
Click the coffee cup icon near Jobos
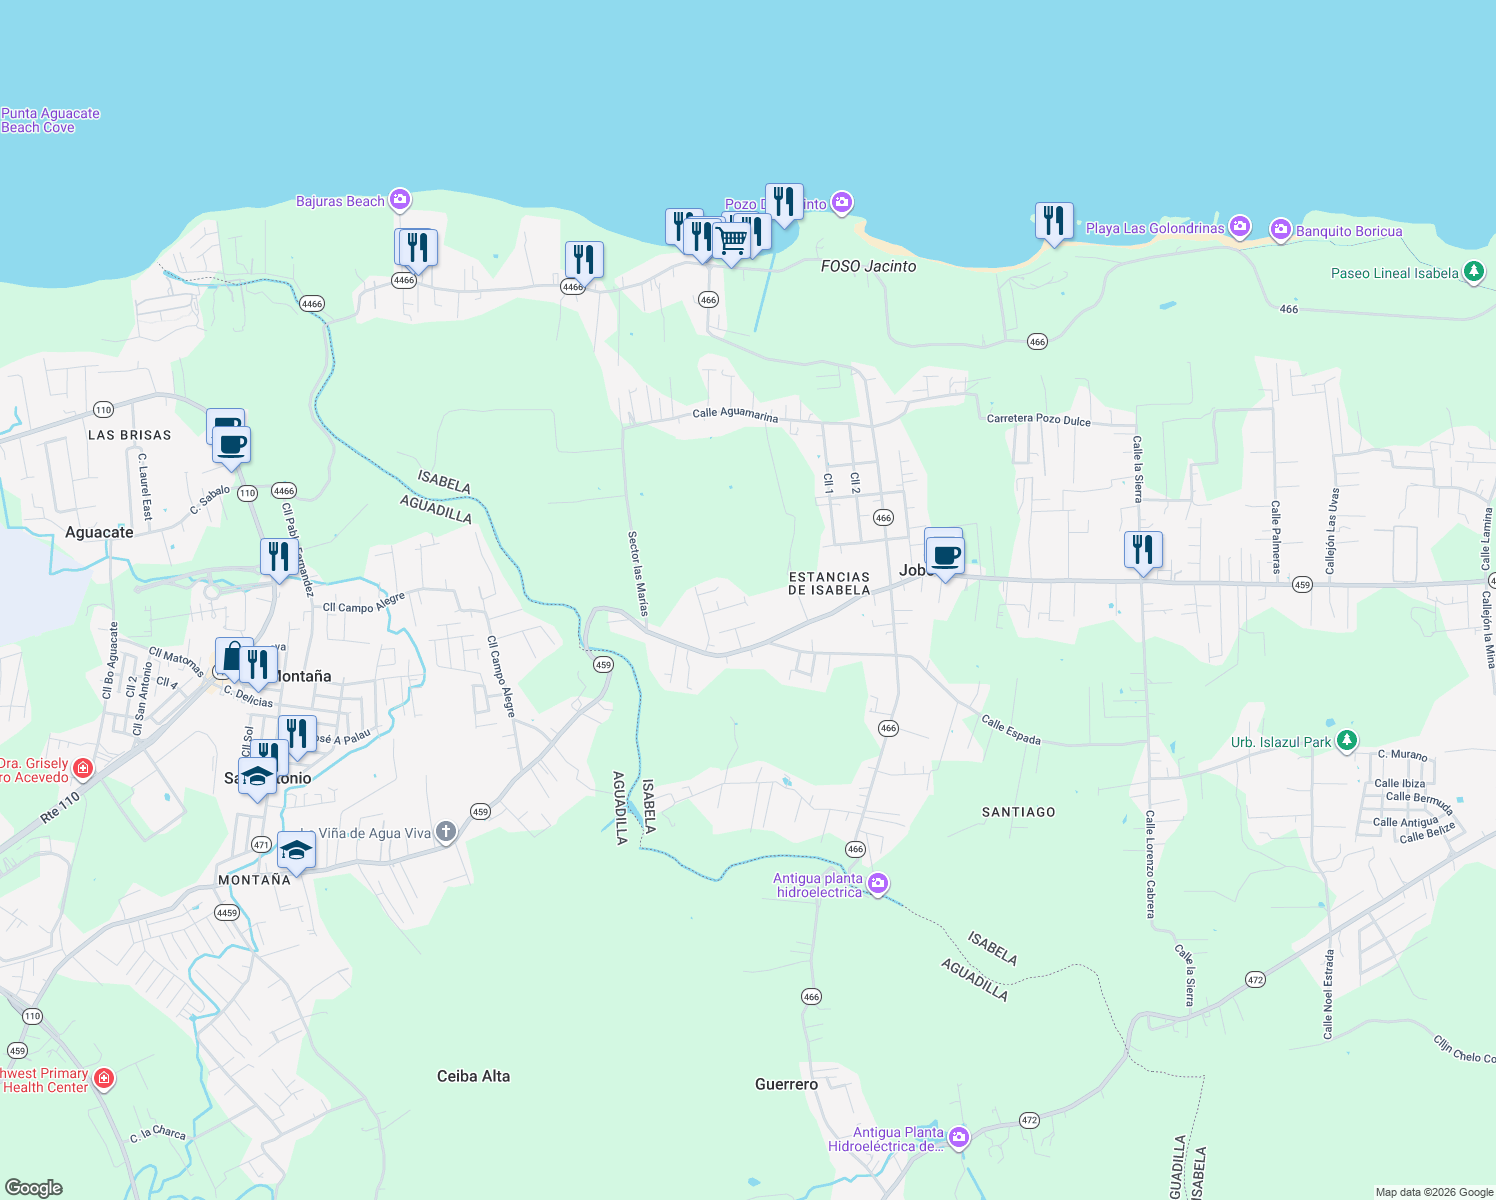[x=944, y=554]
